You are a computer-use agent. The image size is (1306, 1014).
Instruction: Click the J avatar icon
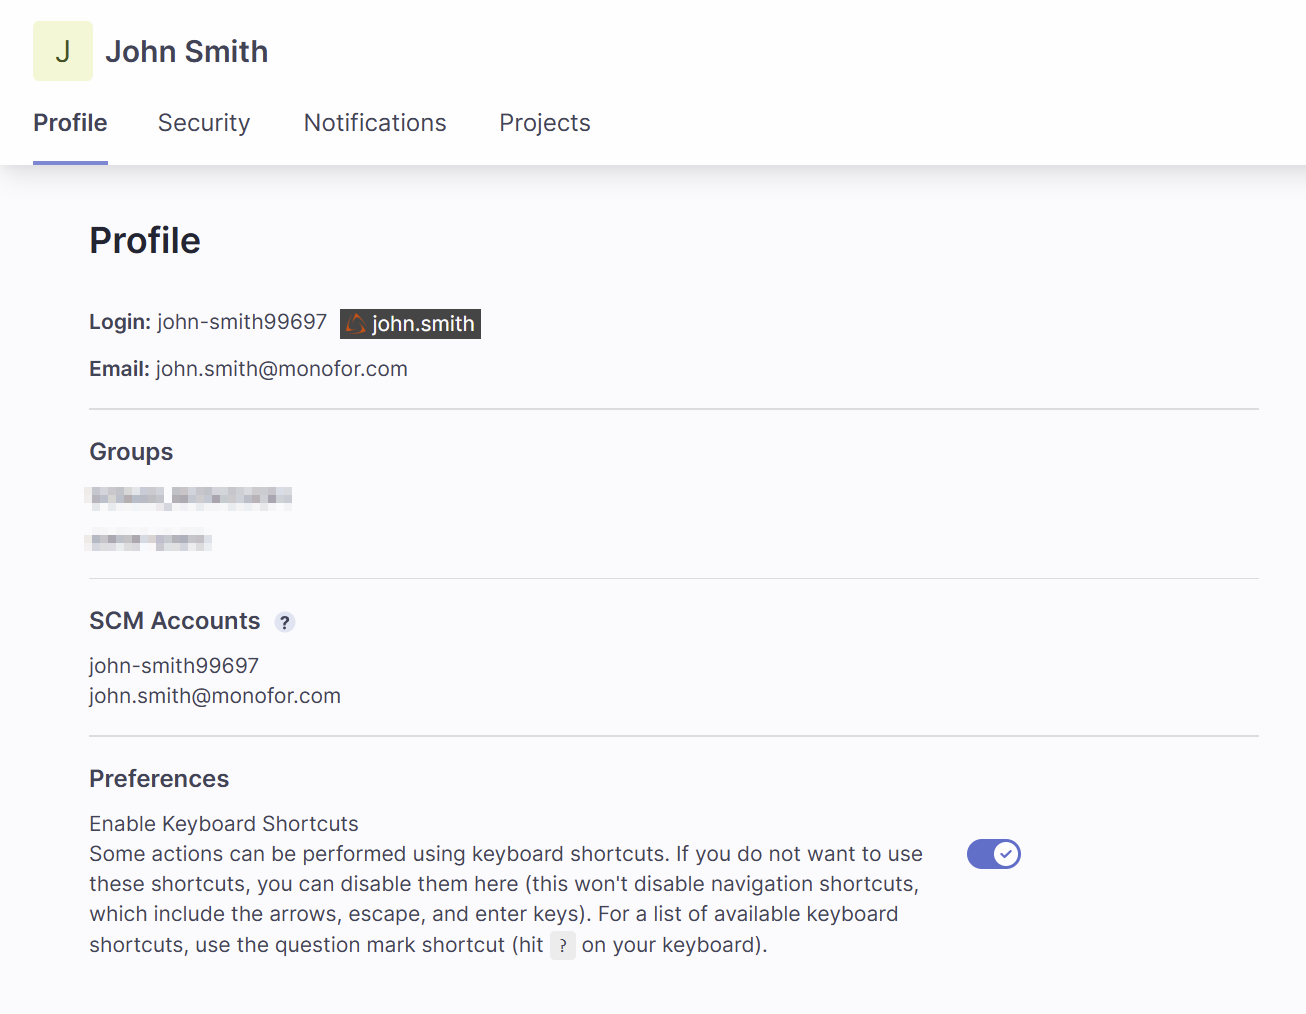[62, 51]
